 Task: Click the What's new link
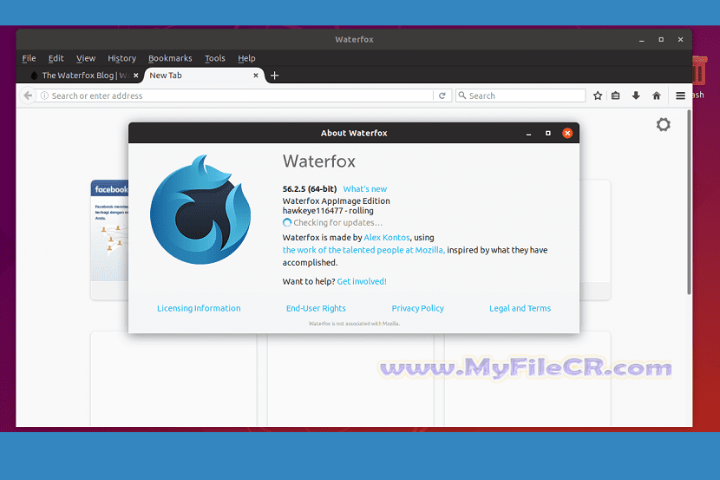[365, 189]
